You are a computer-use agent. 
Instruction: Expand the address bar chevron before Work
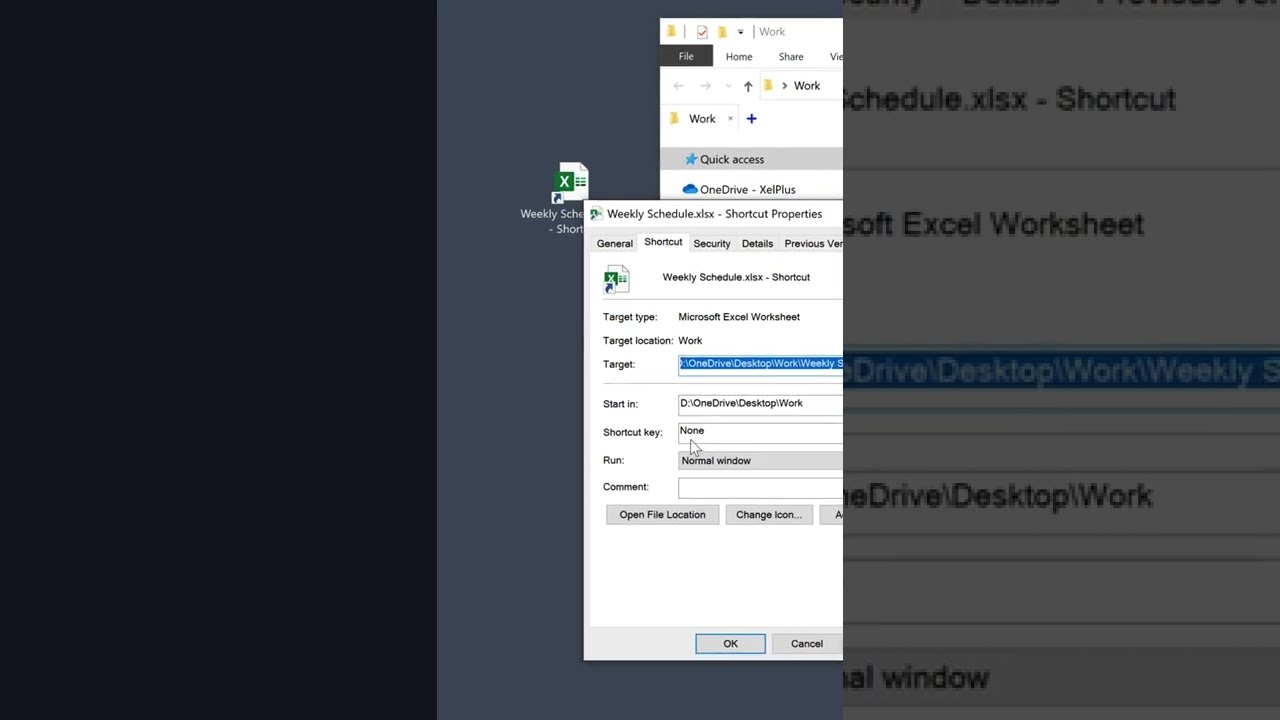coord(784,86)
